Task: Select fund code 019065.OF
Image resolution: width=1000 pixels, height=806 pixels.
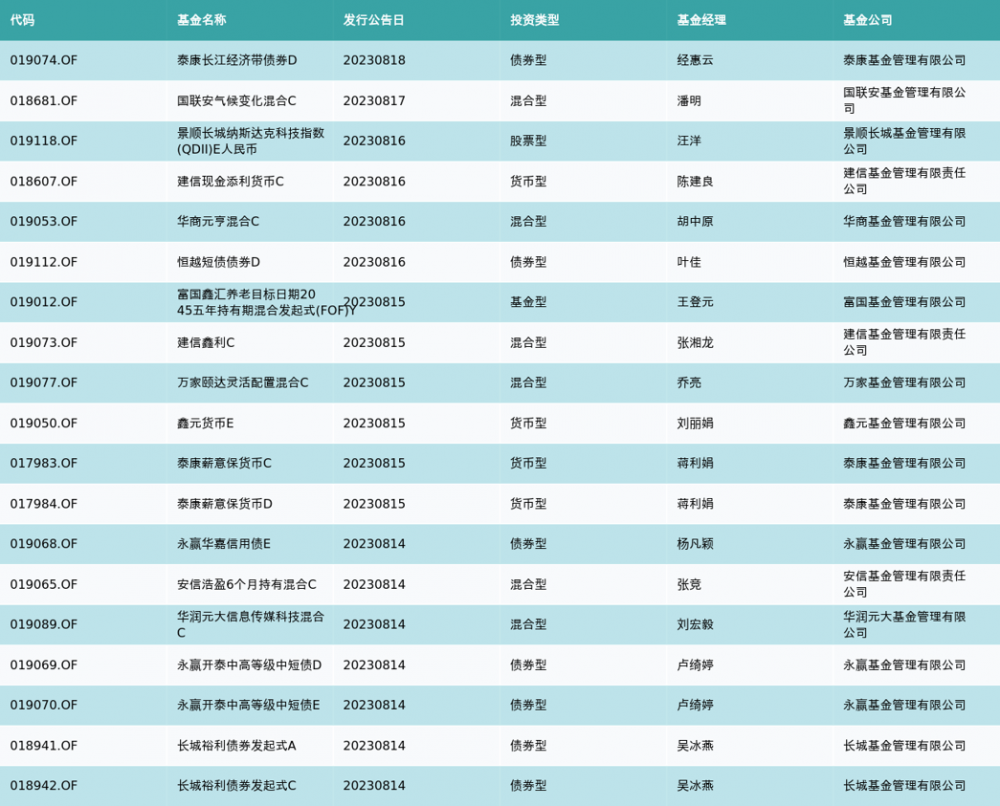Action: tap(43, 585)
